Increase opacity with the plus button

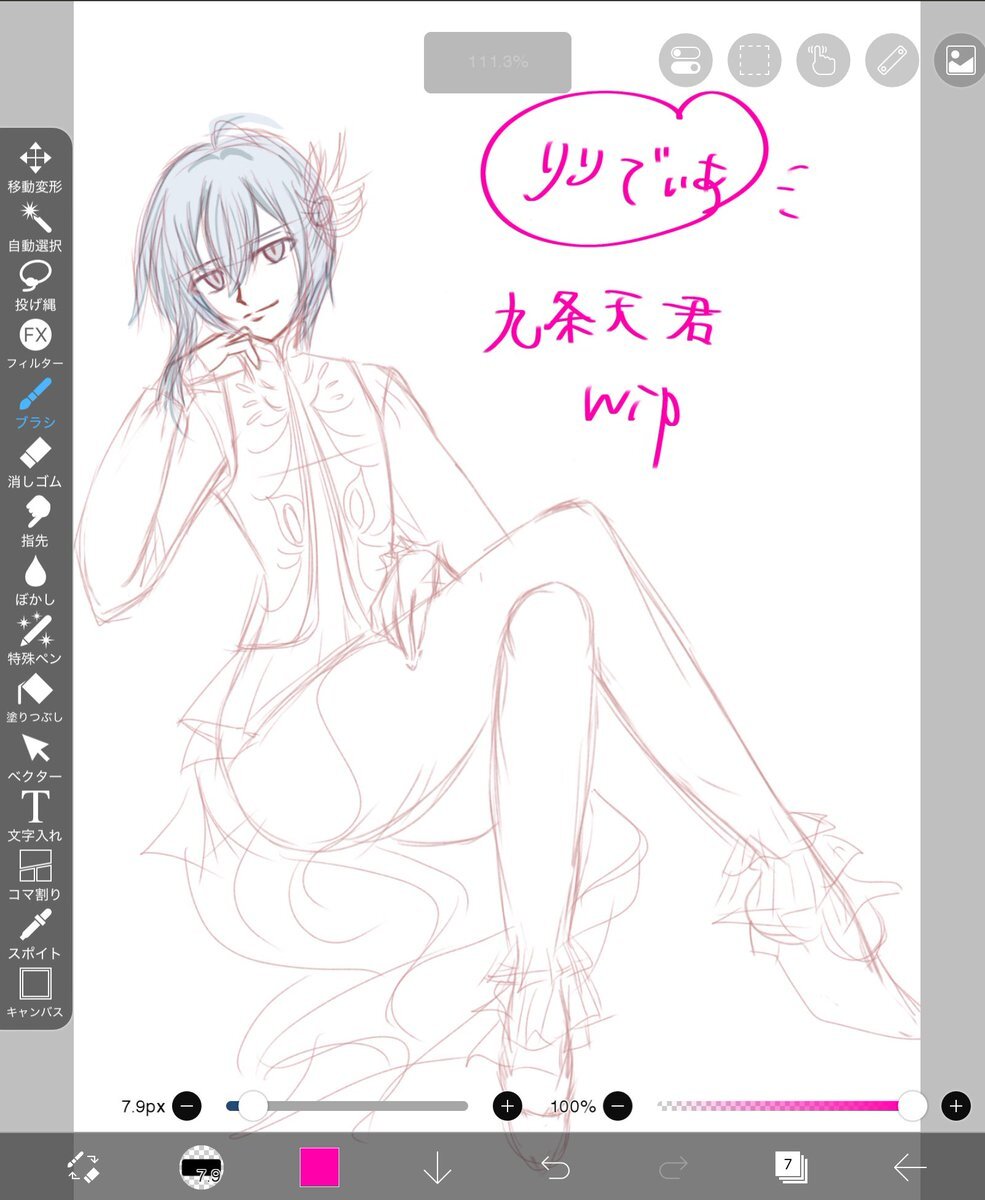[x=956, y=1106]
